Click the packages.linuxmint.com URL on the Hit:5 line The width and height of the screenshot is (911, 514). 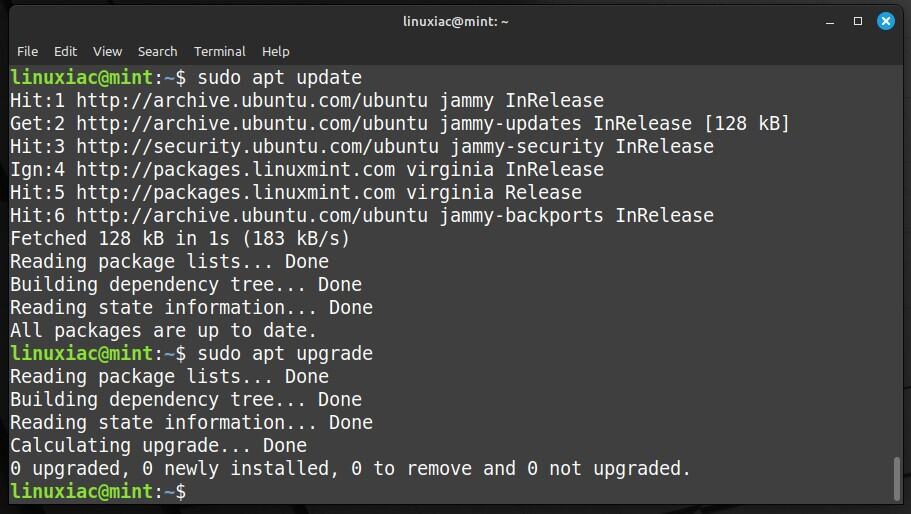(x=236, y=192)
